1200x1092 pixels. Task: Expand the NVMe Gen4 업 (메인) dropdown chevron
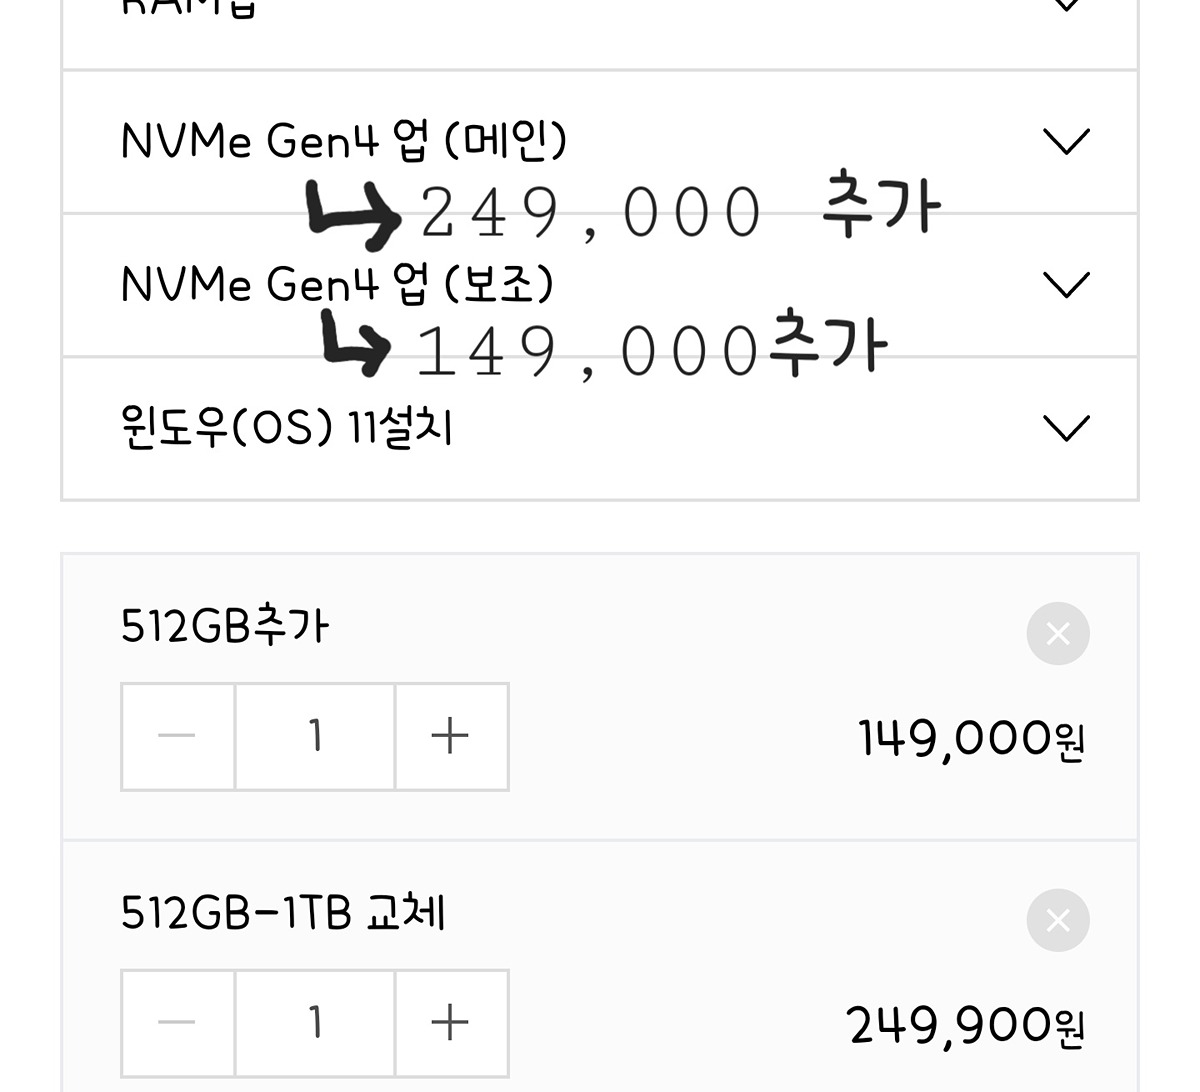tap(1065, 141)
